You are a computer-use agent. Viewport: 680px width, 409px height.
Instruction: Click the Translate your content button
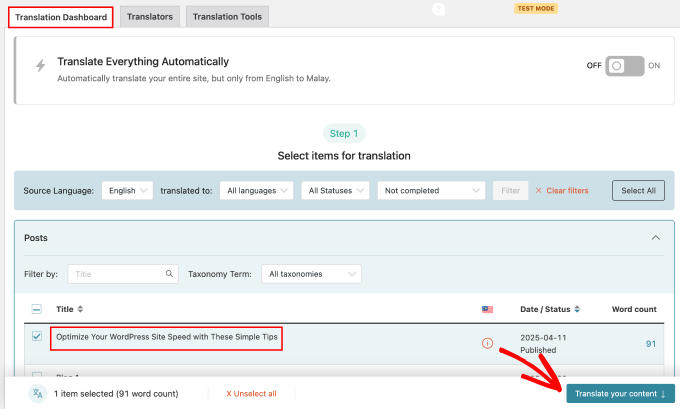click(620, 394)
